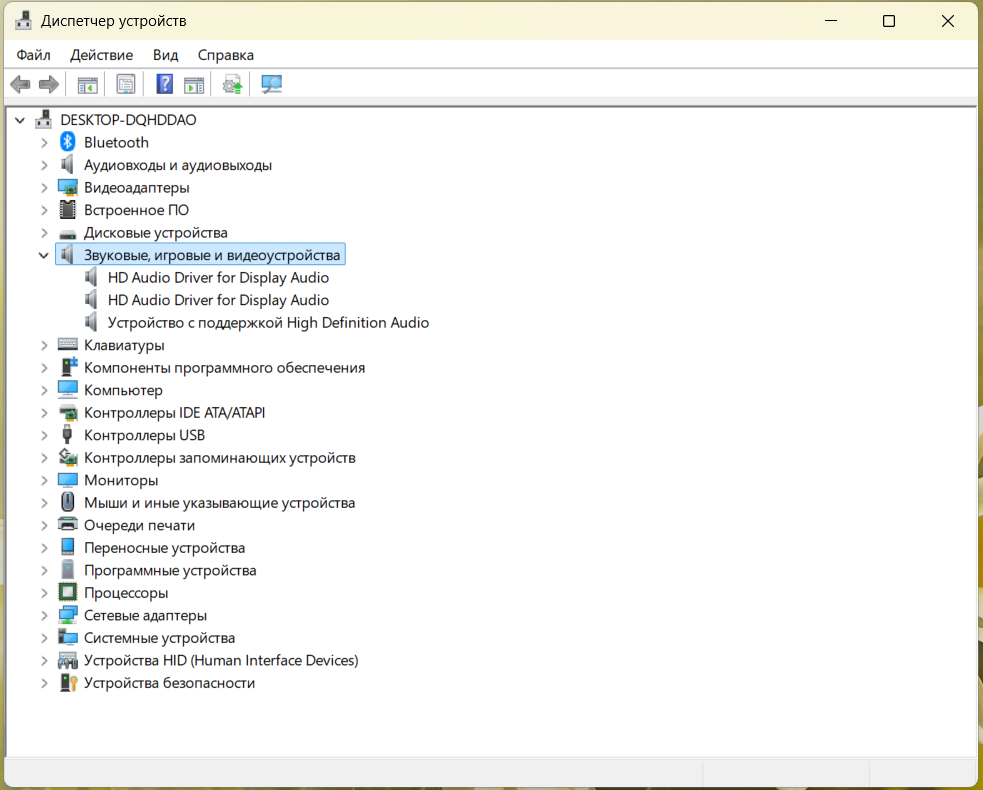The width and height of the screenshot is (983, 790).
Task: Expand the Системные устройства category
Action: point(44,638)
